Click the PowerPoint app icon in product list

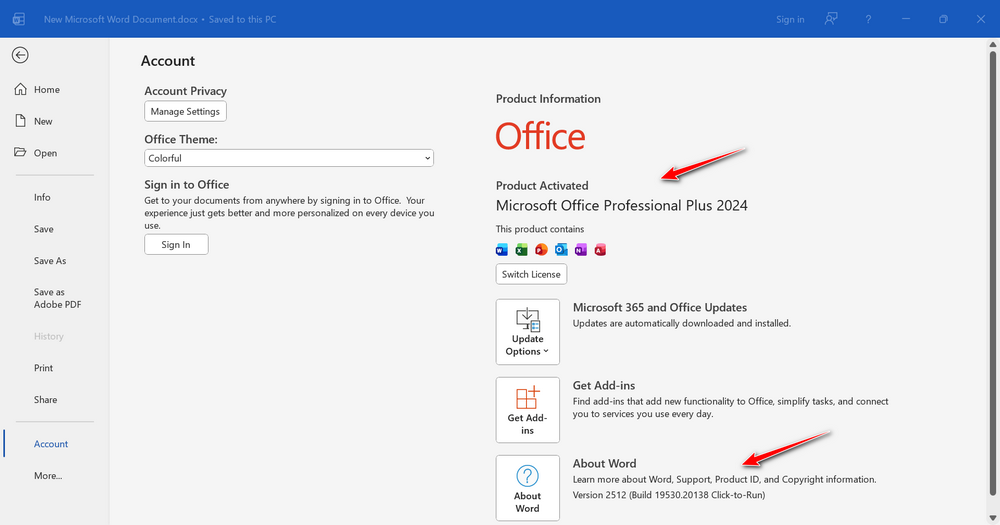(541, 249)
